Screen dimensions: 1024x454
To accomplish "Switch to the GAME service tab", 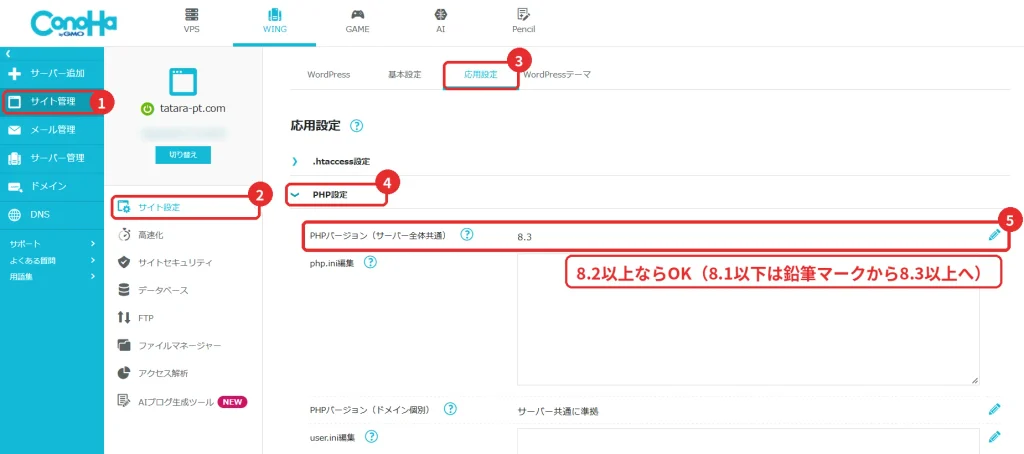I will point(357,22).
